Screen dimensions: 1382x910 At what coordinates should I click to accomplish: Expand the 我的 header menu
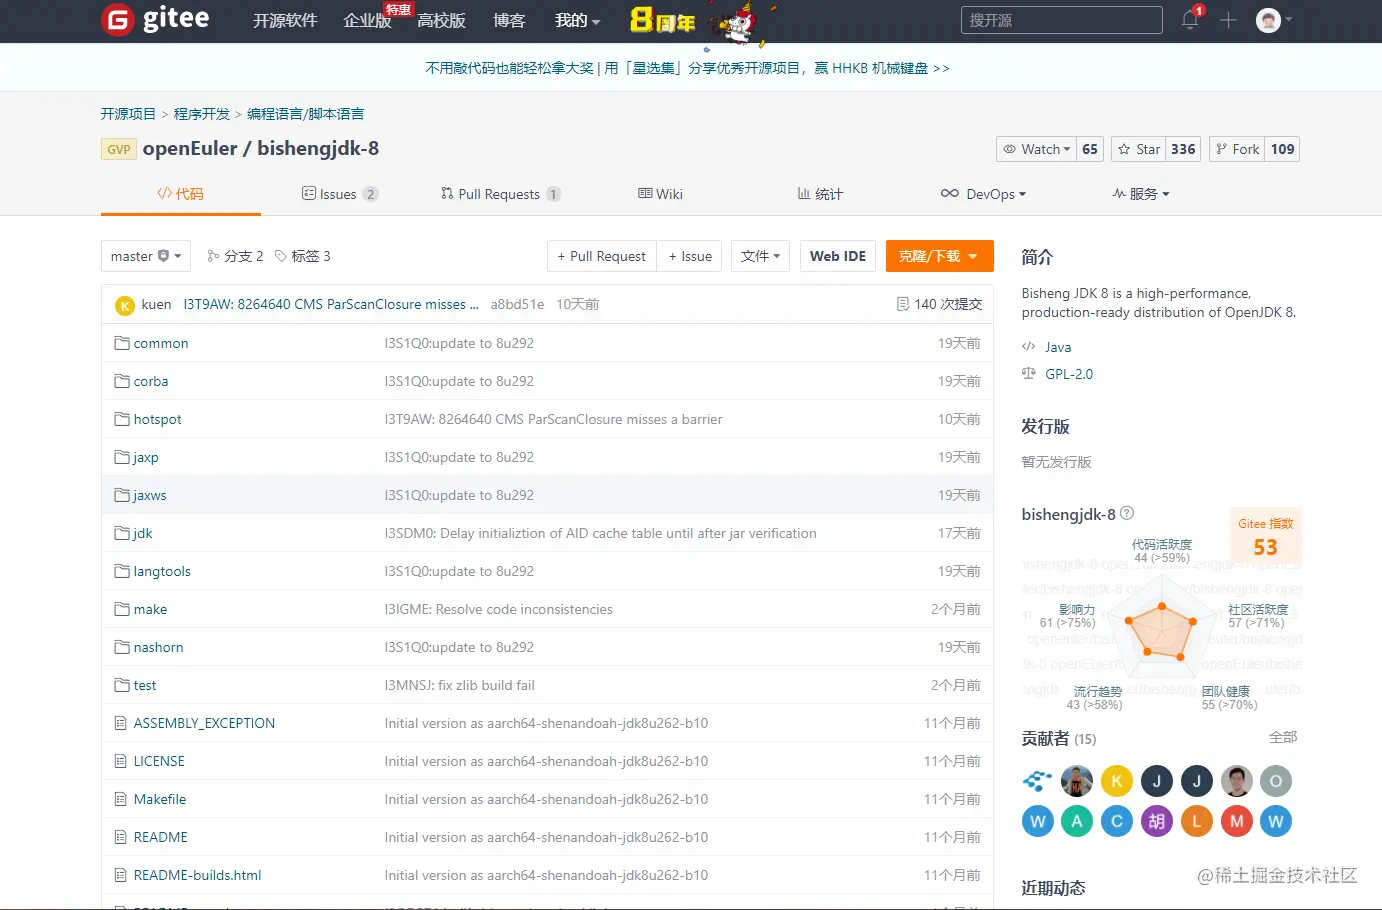[x=577, y=21]
